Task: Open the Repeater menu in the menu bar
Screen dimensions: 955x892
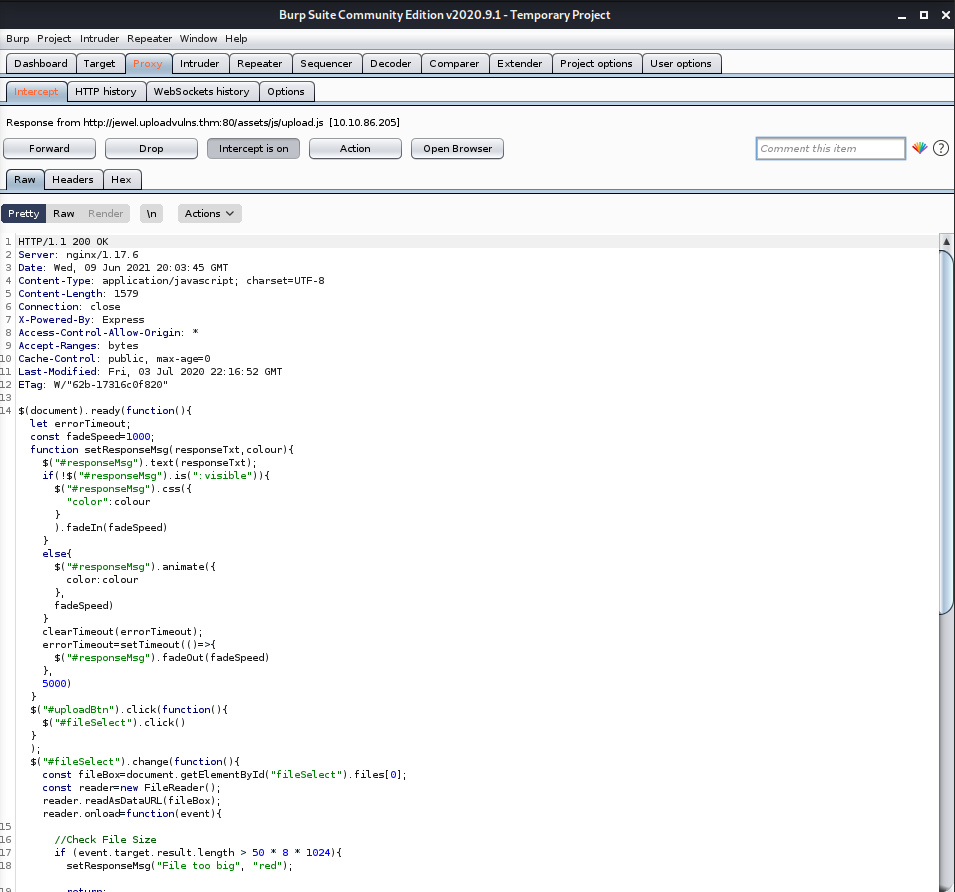Action: point(150,38)
